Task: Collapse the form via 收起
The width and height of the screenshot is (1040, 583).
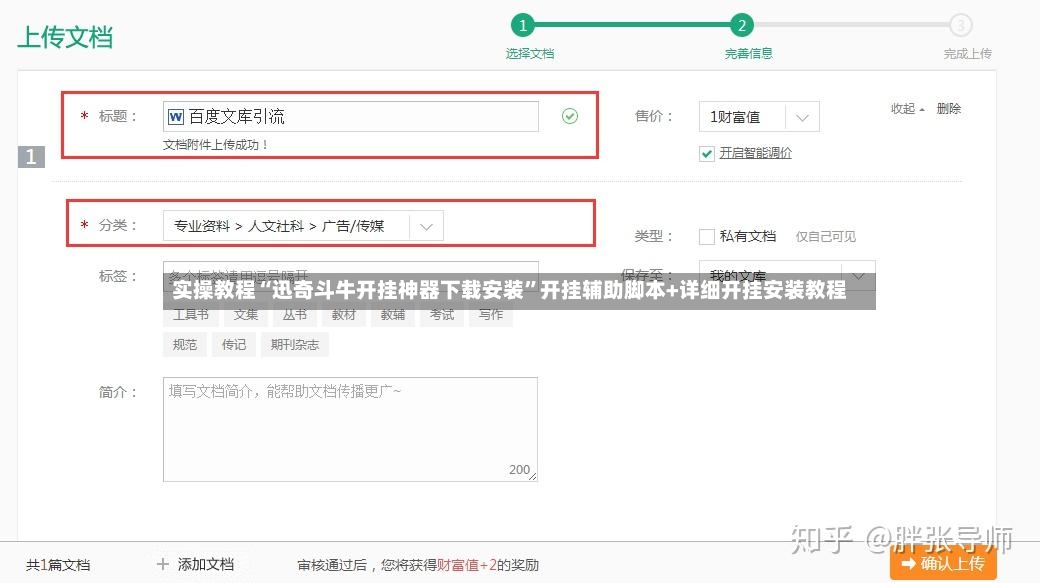Action: [x=907, y=109]
